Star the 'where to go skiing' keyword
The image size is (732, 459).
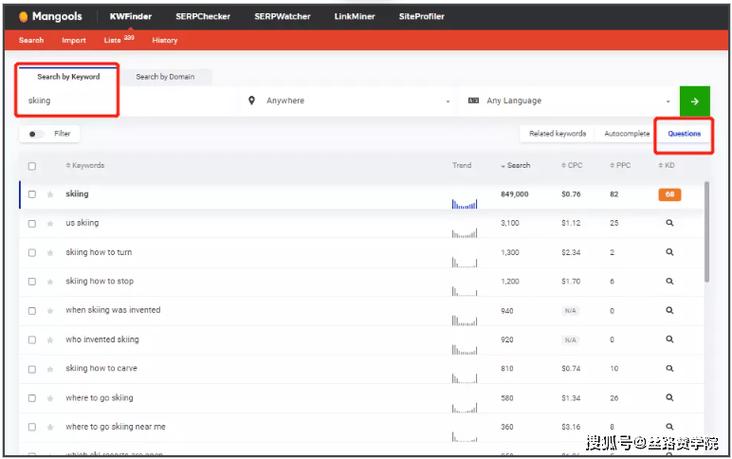click(x=50, y=398)
